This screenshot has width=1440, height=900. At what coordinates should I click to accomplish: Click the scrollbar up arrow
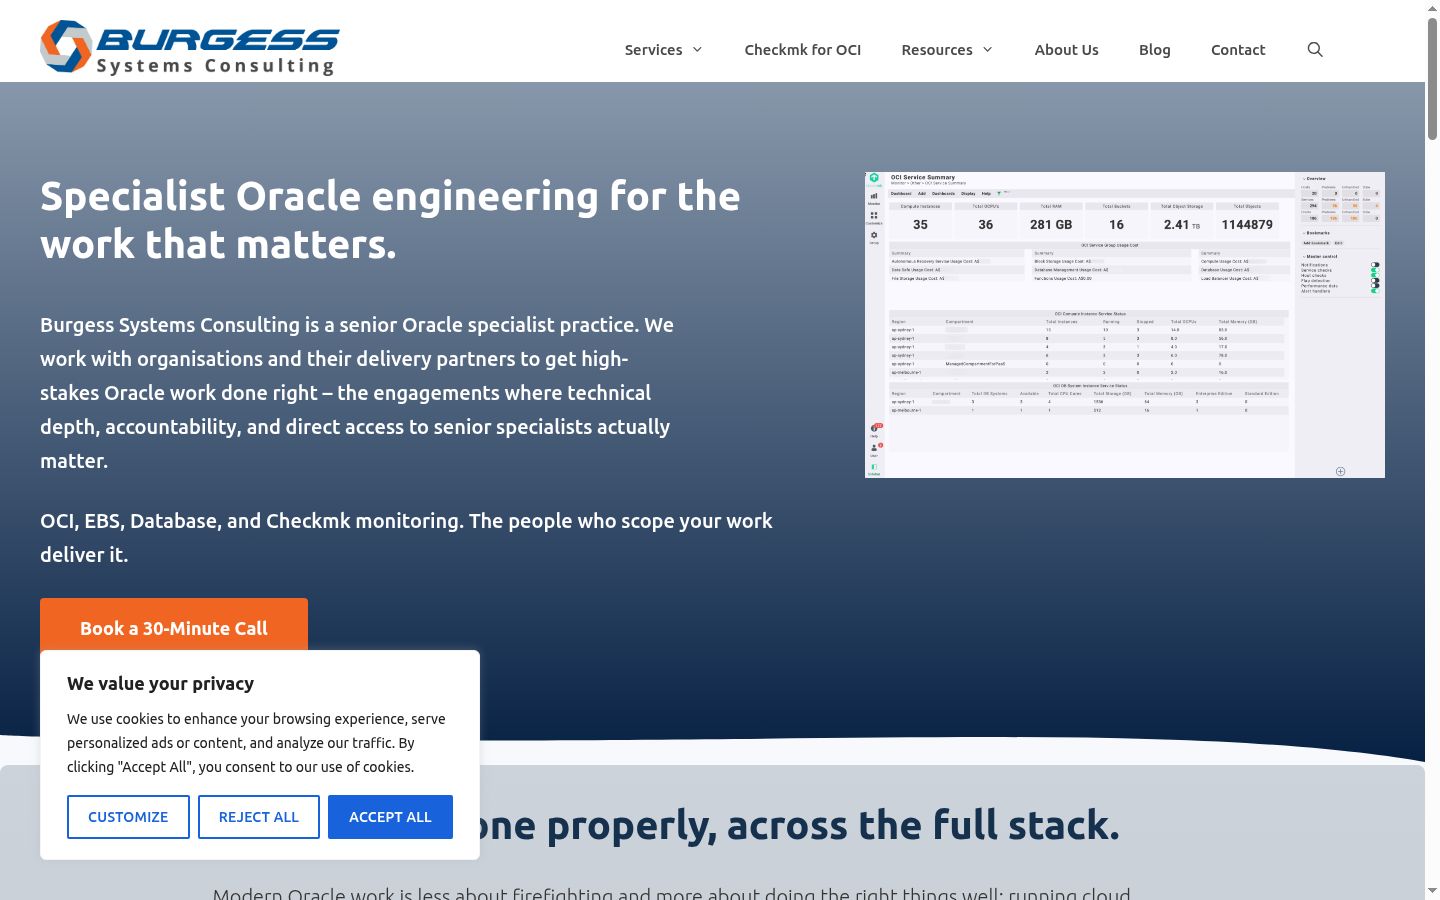click(x=1432, y=8)
